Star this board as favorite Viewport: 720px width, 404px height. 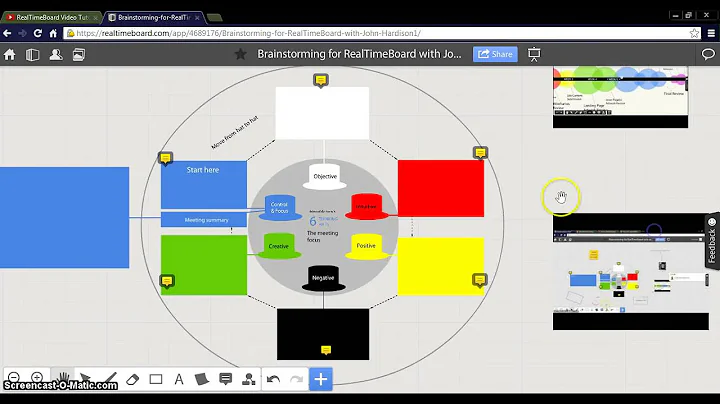click(240, 54)
